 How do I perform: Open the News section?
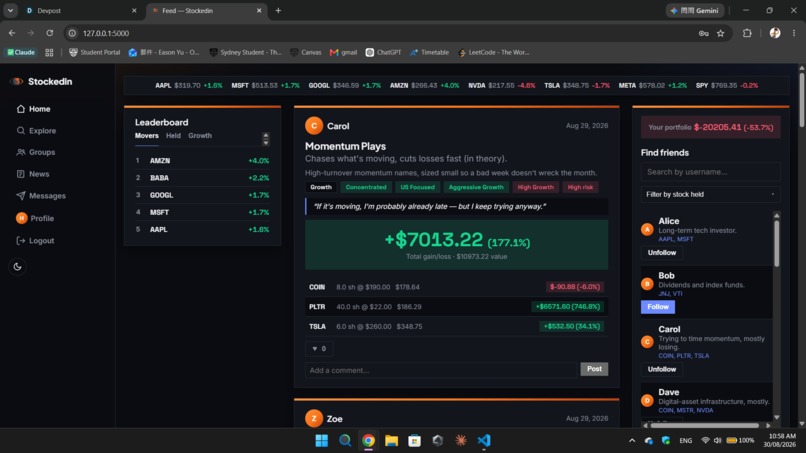pyautogui.click(x=33, y=174)
